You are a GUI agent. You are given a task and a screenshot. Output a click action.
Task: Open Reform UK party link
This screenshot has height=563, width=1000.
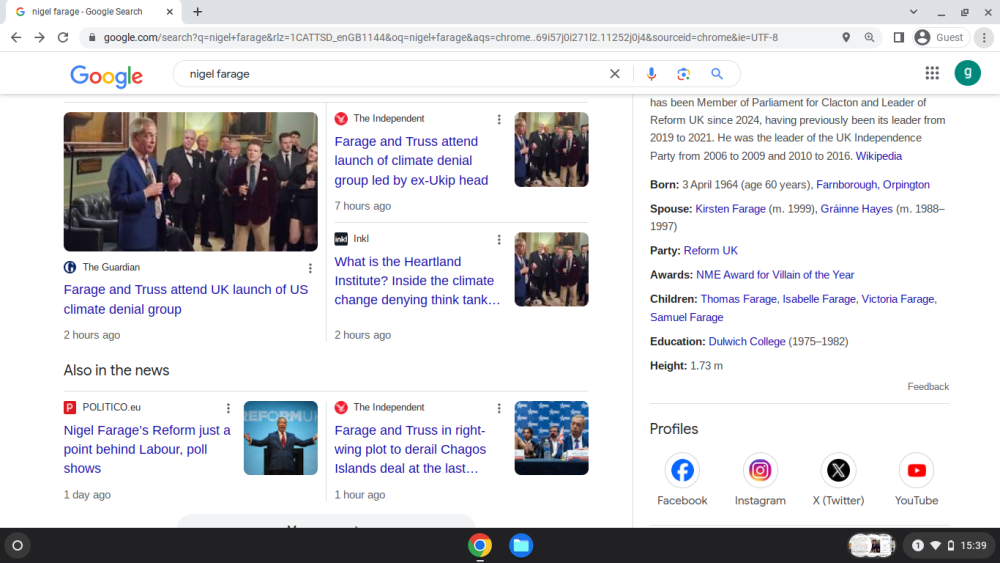pyautogui.click(x=710, y=251)
